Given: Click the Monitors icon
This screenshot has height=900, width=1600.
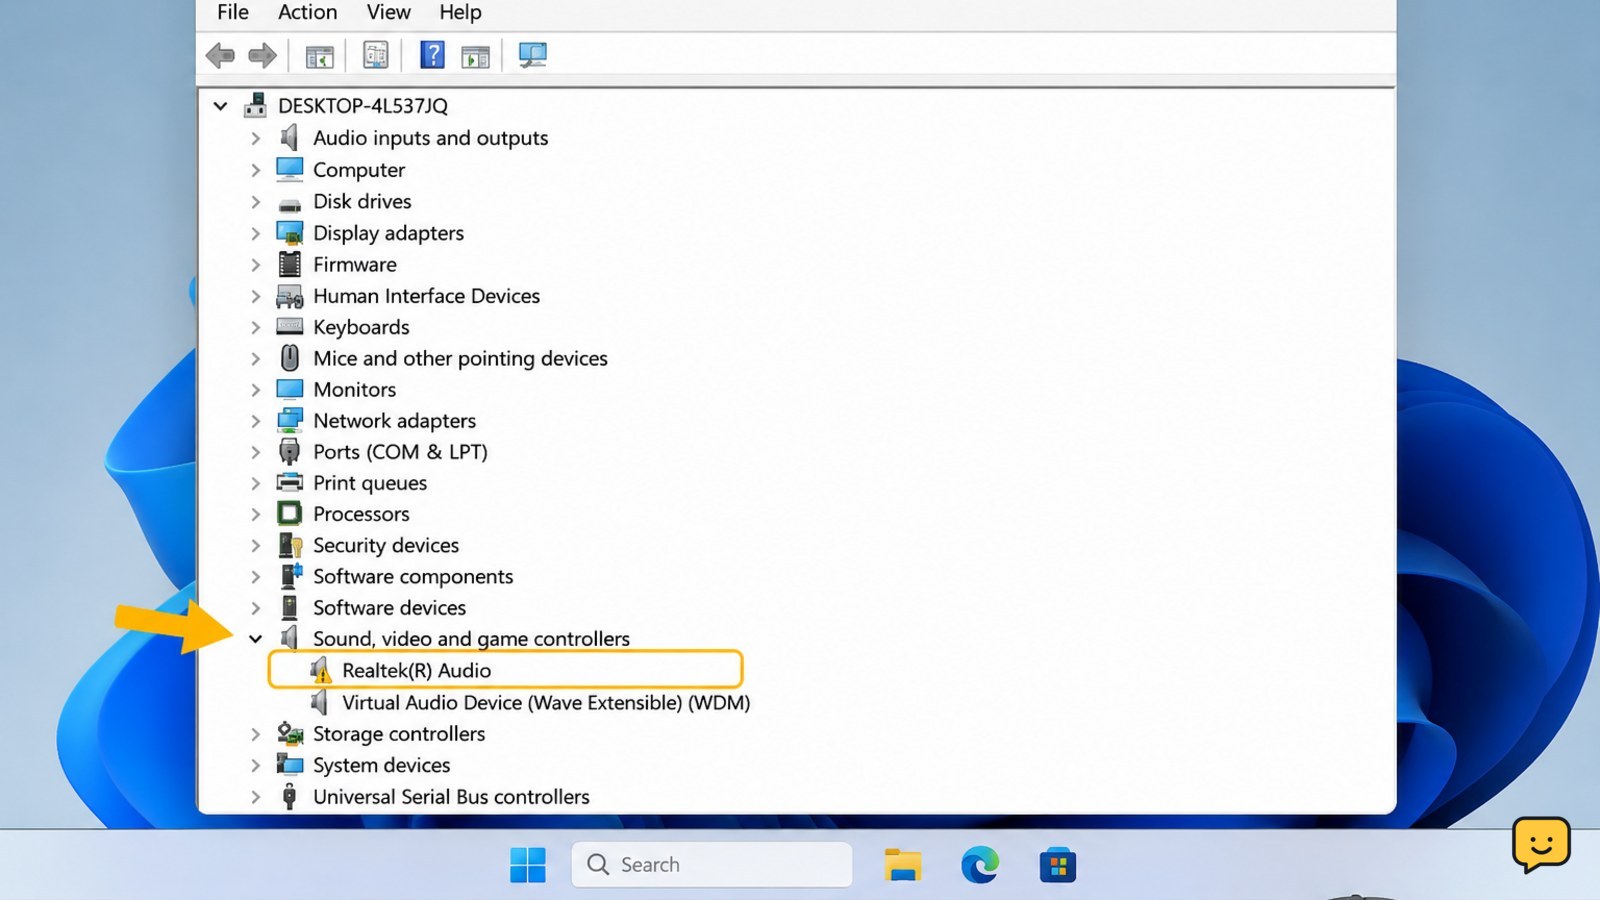Looking at the screenshot, I should tap(289, 388).
